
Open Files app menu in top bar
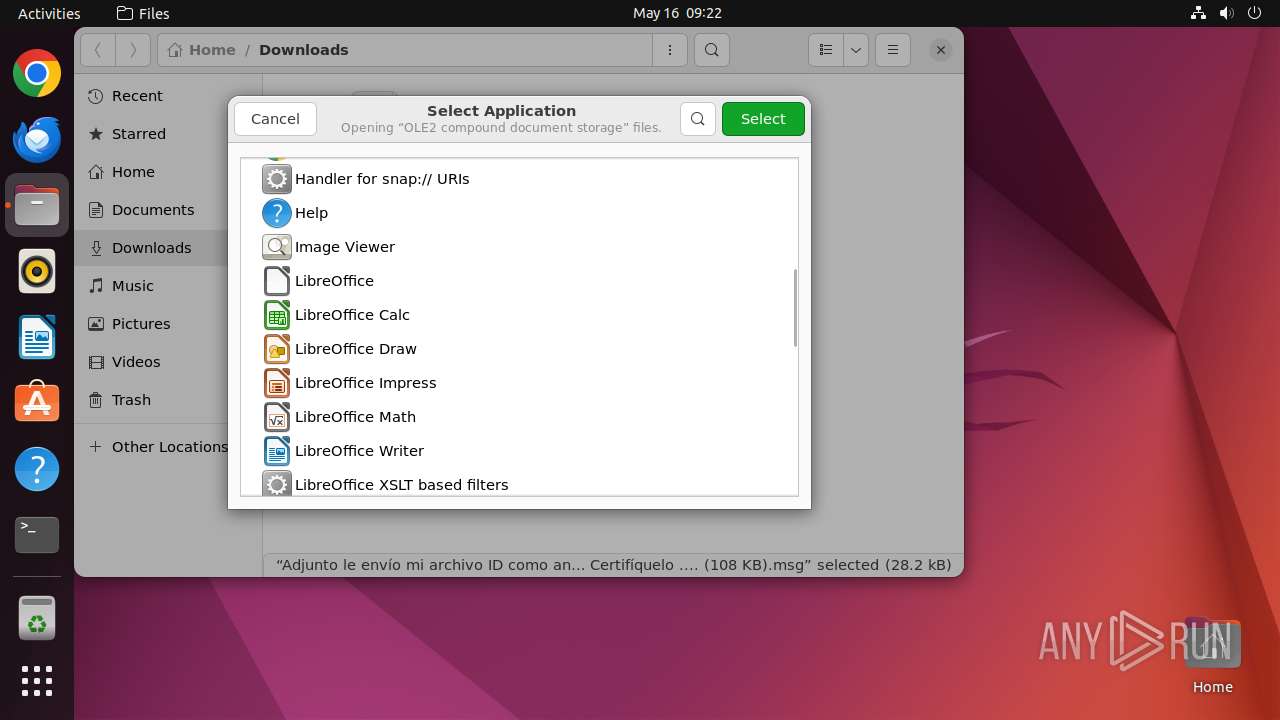click(x=143, y=13)
